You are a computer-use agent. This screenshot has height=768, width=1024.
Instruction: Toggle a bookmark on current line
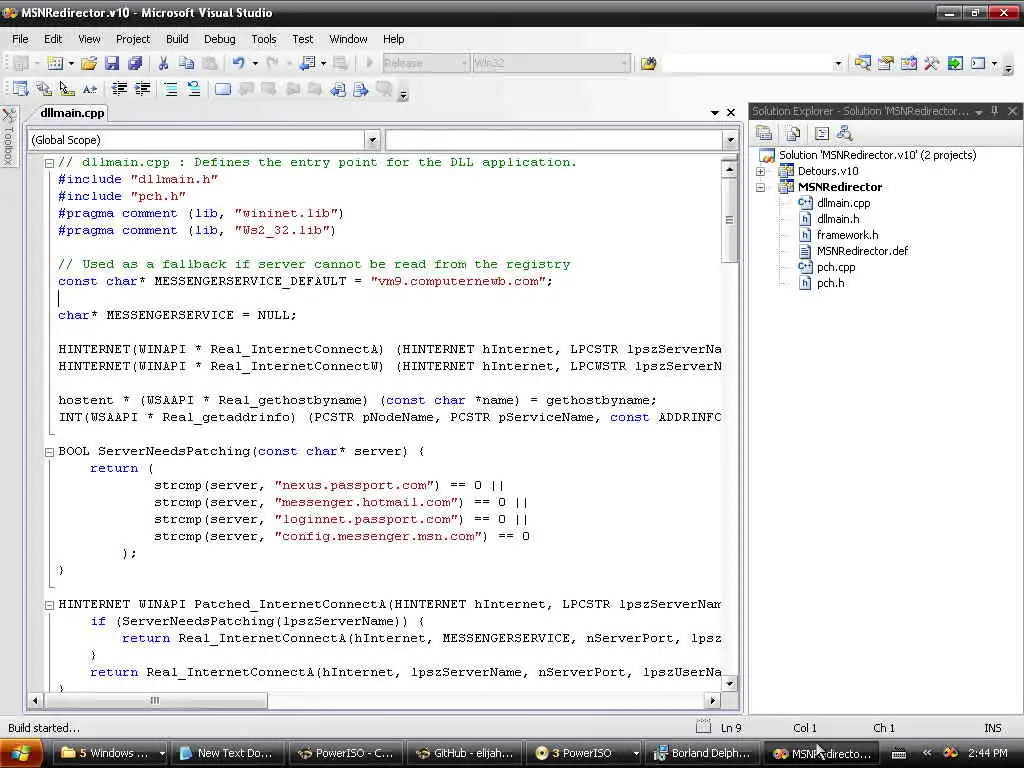(223, 89)
